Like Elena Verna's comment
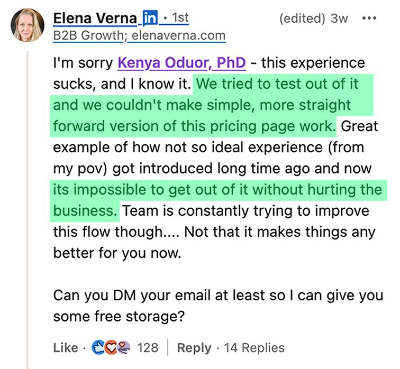The image size is (400, 369). tap(65, 348)
